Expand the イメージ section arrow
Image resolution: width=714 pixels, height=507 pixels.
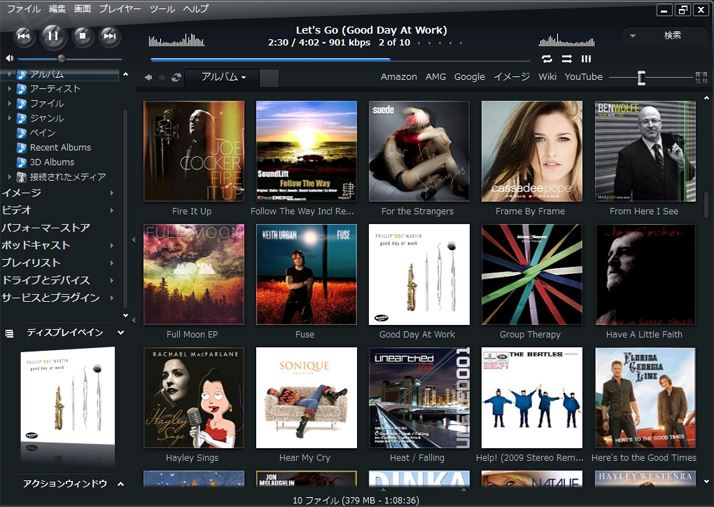click(112, 193)
